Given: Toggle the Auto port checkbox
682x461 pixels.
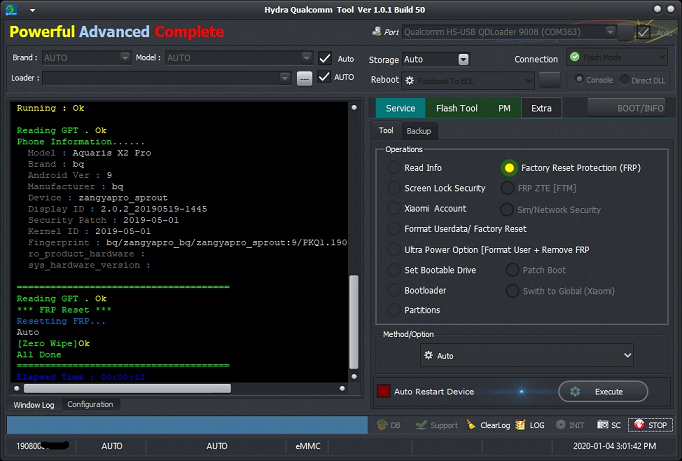Looking at the screenshot, I should pyautogui.click(x=643, y=32).
